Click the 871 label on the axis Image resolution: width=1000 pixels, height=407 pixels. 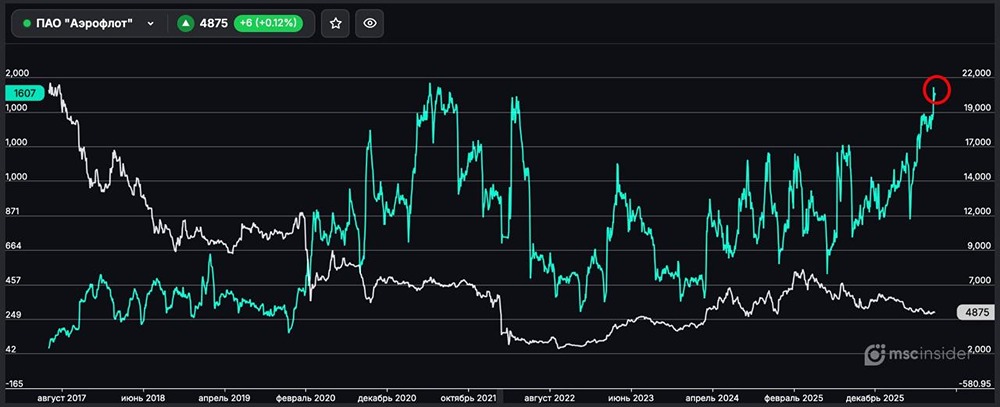coord(13,211)
